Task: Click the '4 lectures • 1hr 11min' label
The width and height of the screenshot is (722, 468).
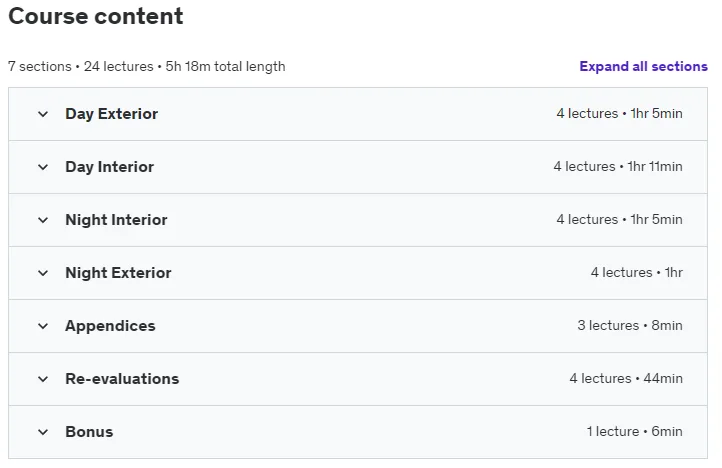Action: 618,166
